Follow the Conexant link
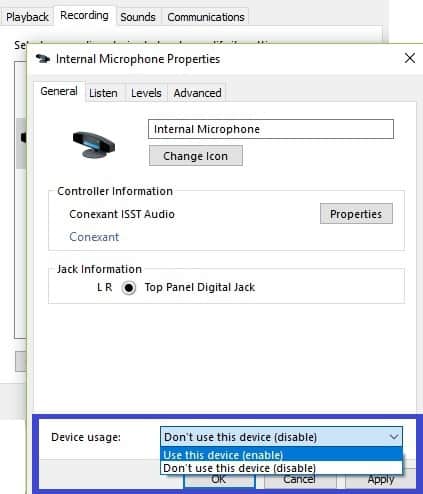This screenshot has height=494, width=423. [x=94, y=237]
